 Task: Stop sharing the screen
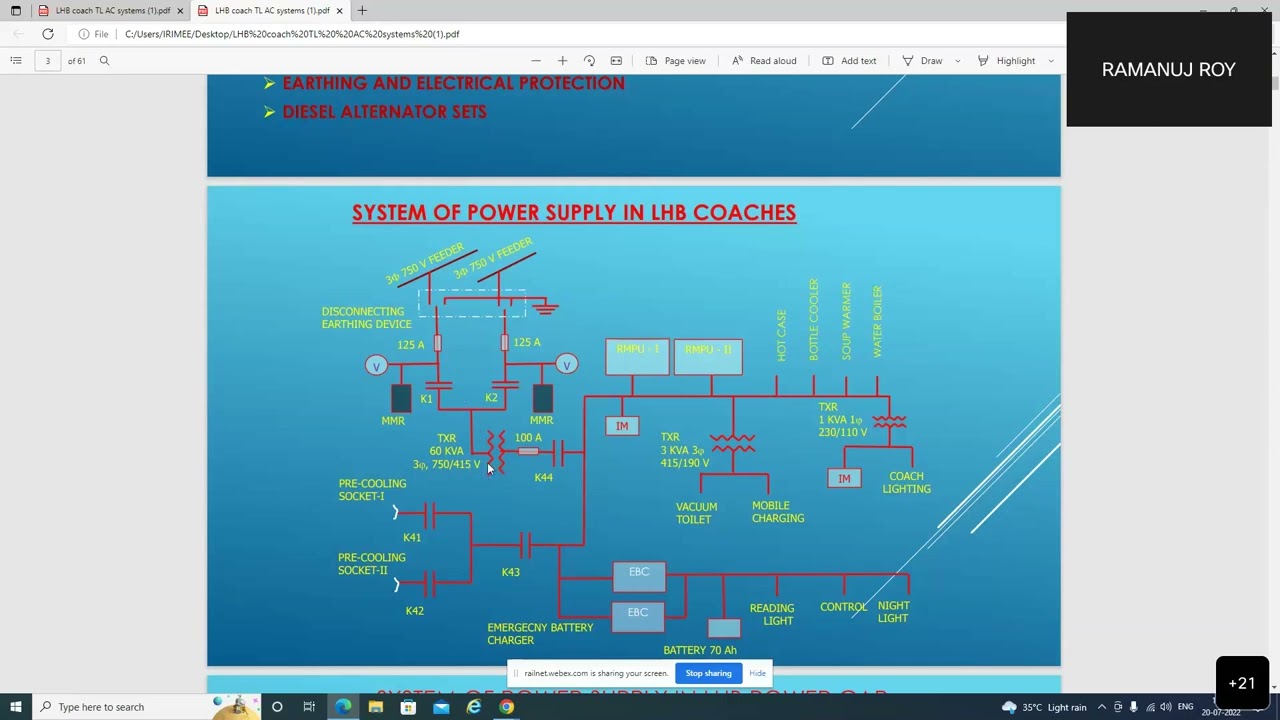click(708, 673)
